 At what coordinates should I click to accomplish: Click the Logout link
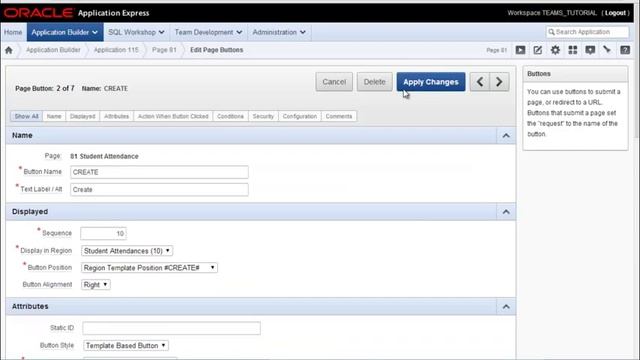(x=615, y=13)
